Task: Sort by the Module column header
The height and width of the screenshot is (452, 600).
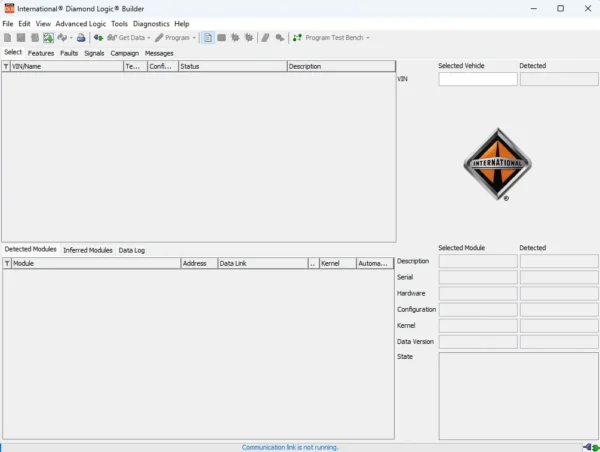Action: (x=96, y=263)
